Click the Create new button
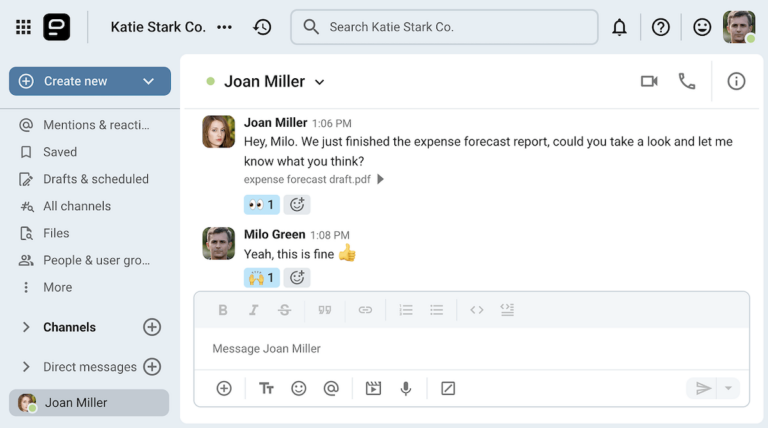This screenshot has height=428, width=768. (x=90, y=81)
